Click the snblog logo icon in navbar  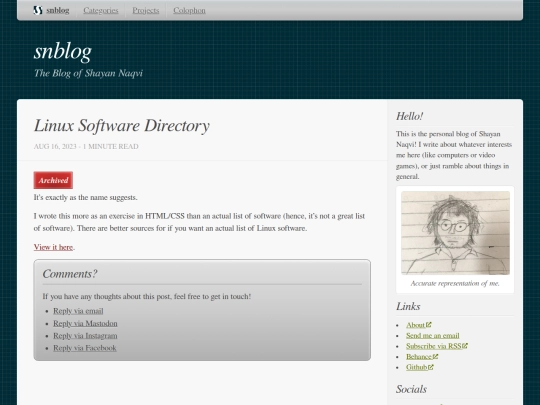(x=38, y=10)
